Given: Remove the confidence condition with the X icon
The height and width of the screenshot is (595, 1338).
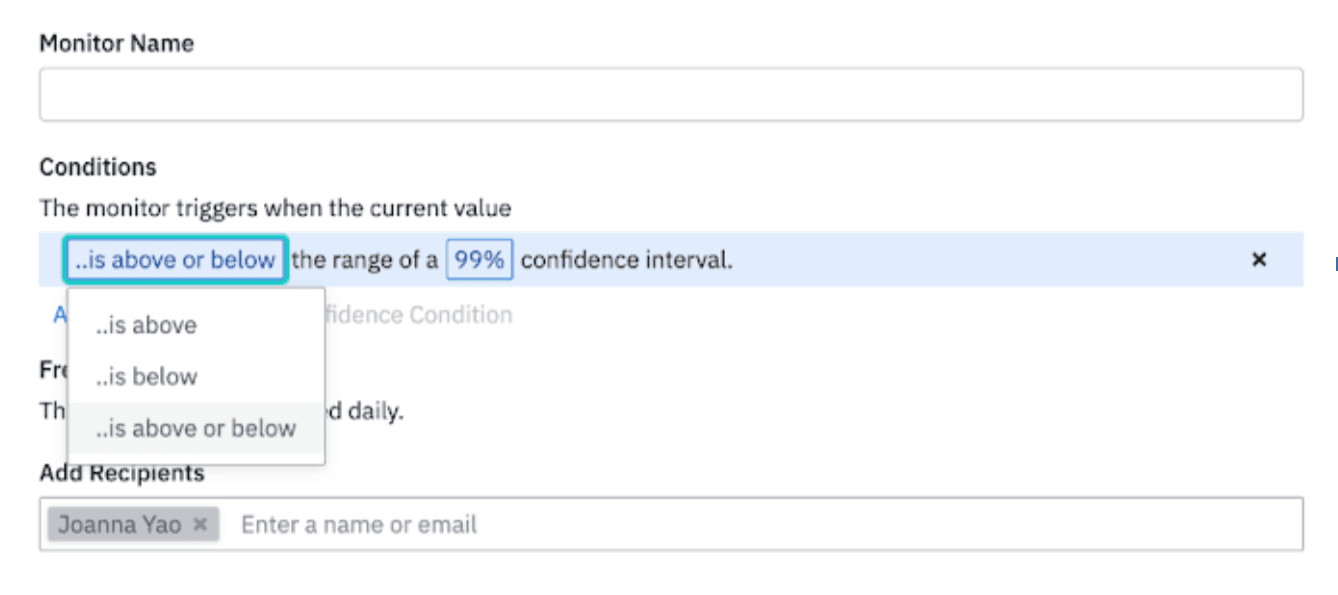Looking at the screenshot, I should [x=1259, y=260].
